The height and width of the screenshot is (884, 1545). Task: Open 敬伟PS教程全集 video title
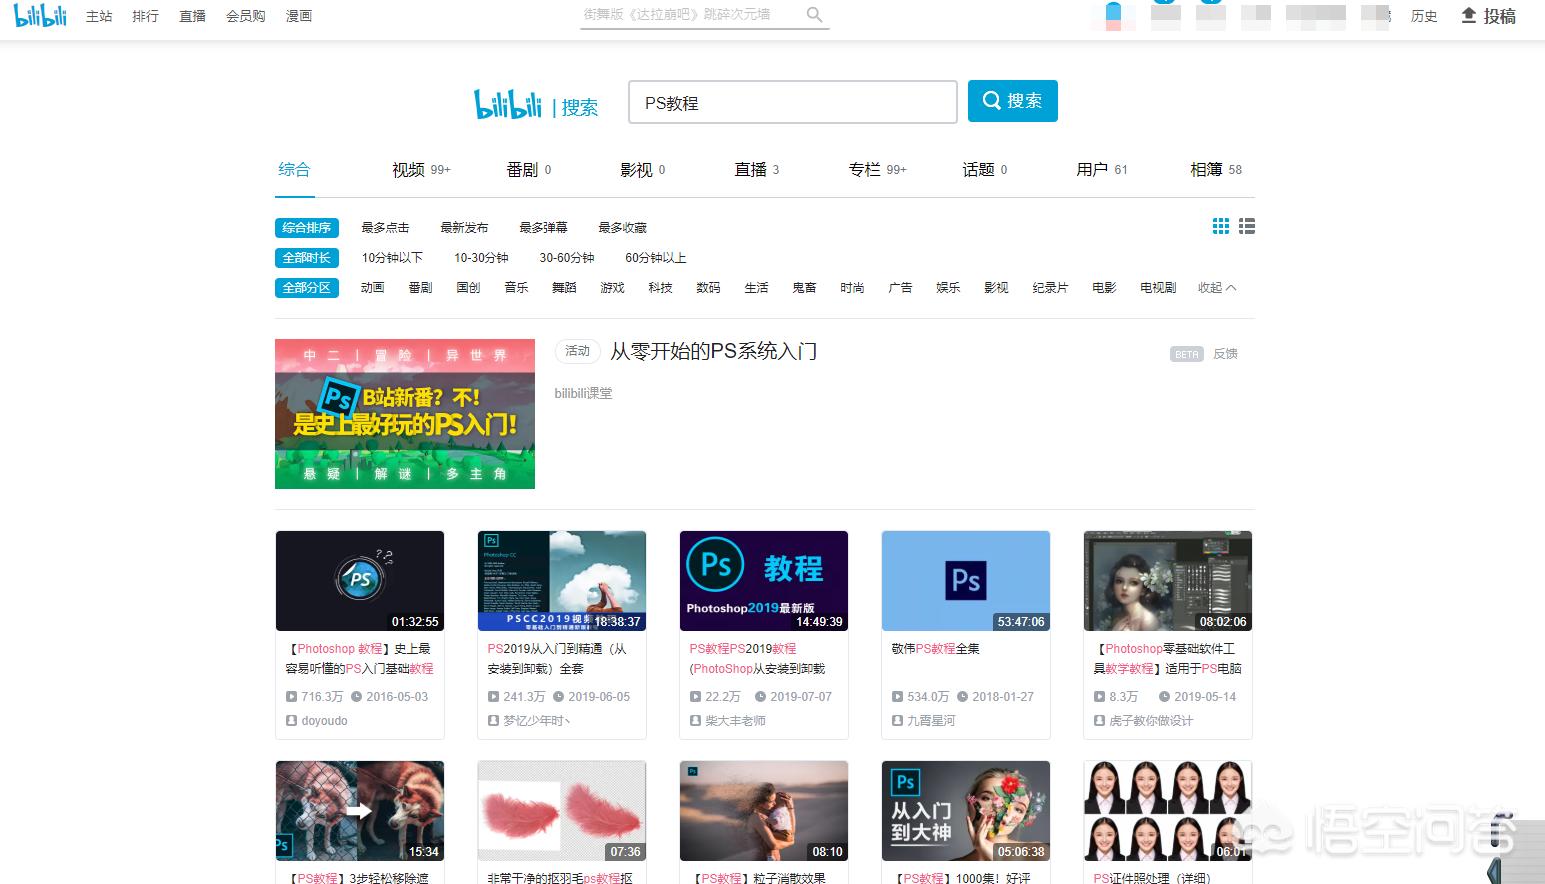coord(935,649)
